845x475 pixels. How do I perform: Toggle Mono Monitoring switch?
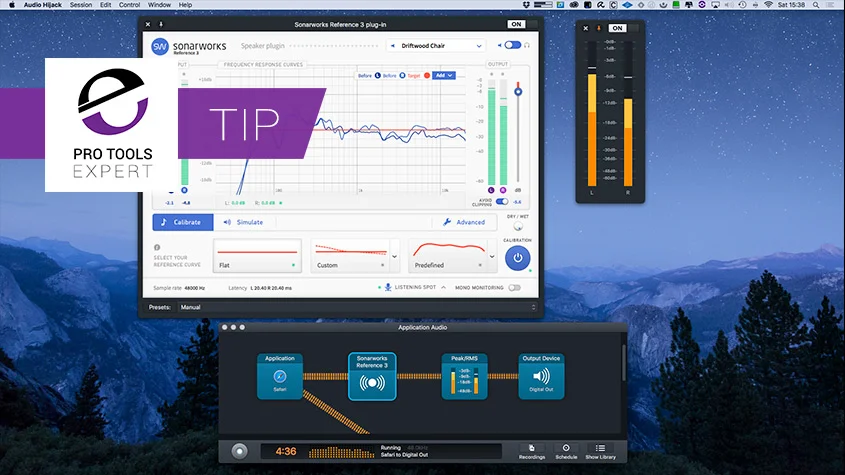coord(515,288)
